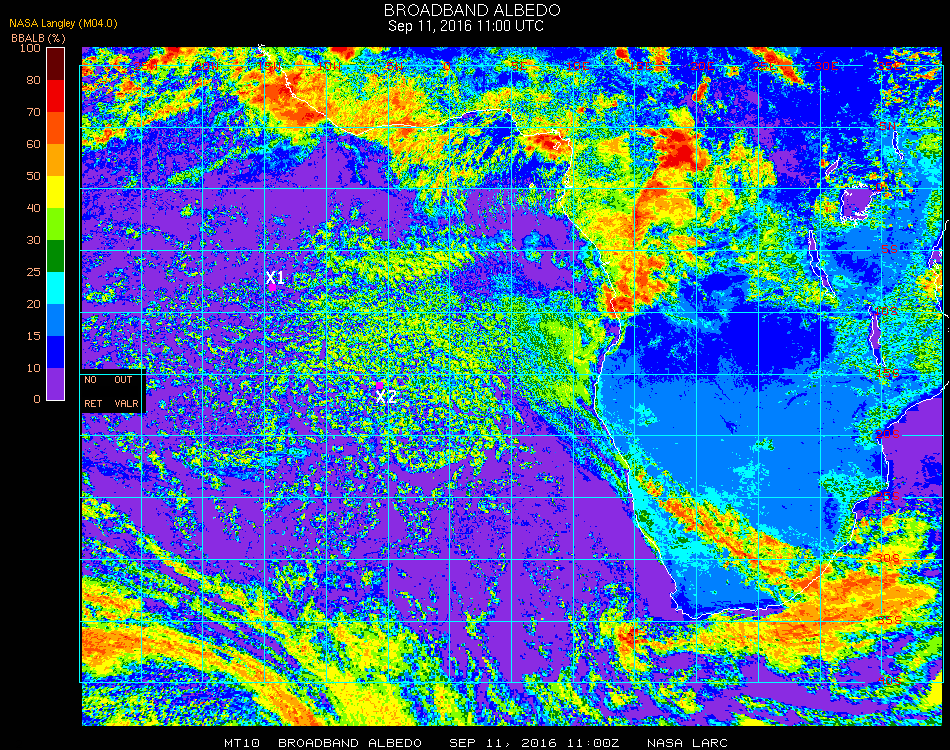Click the 'NASA Langley (M04.0)' label

pyautogui.click(x=63, y=24)
